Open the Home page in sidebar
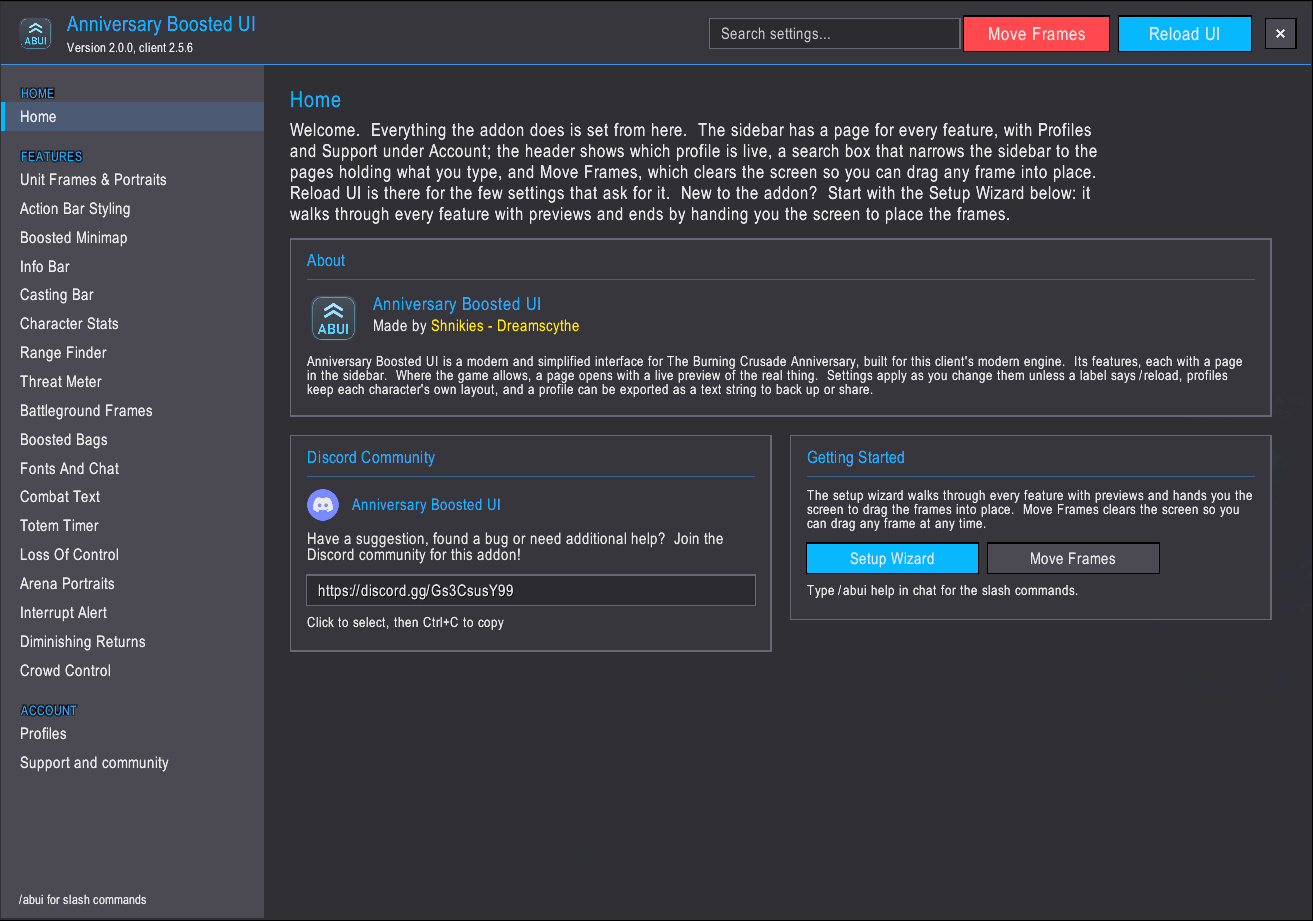The width and height of the screenshot is (1313, 921). coord(133,117)
